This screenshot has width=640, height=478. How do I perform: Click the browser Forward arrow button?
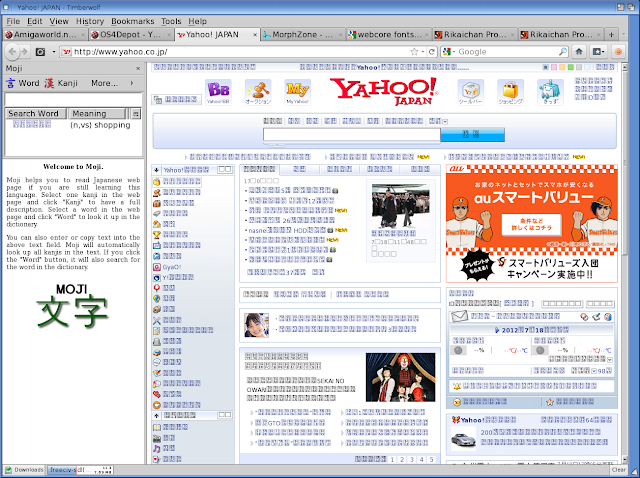[24, 52]
